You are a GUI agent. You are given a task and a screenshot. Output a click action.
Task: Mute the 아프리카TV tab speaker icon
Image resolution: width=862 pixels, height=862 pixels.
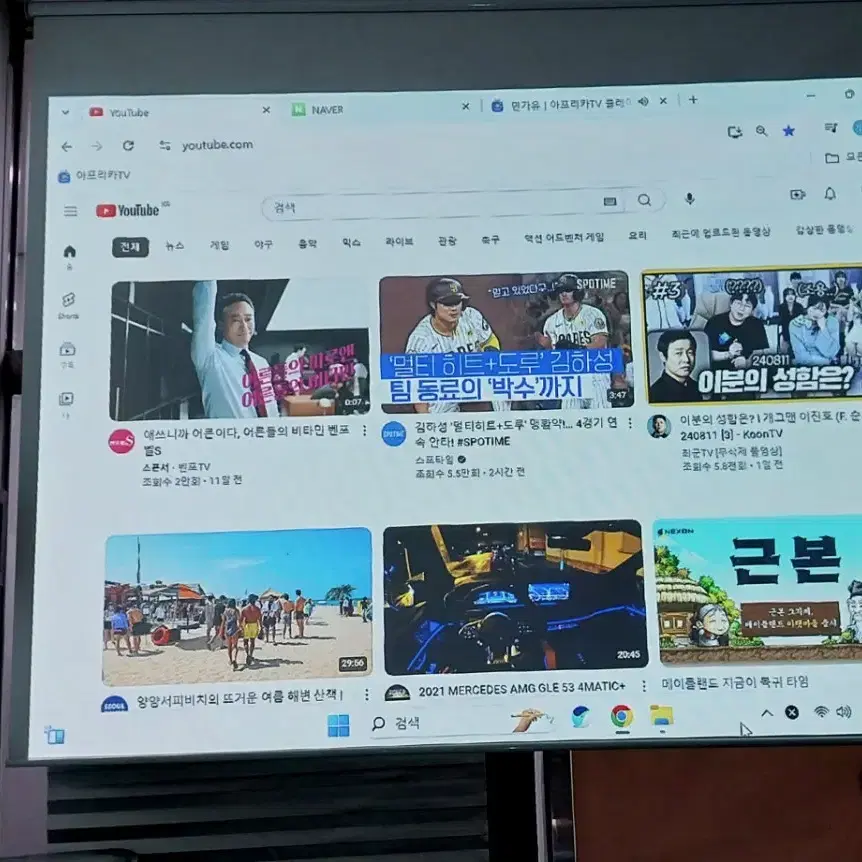643,102
